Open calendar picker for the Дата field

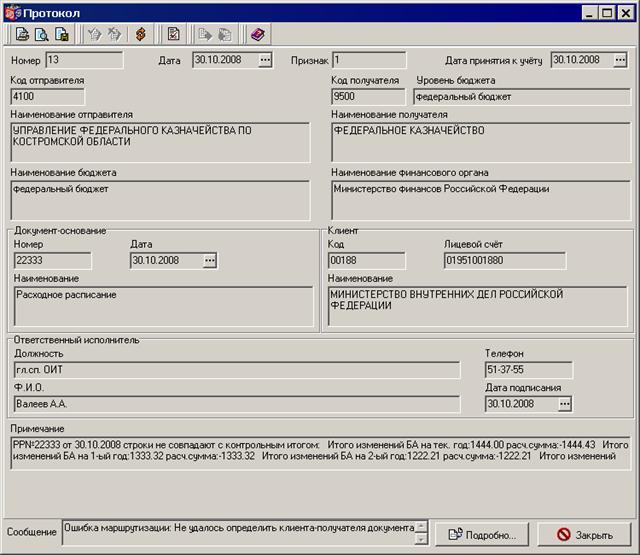(265, 60)
